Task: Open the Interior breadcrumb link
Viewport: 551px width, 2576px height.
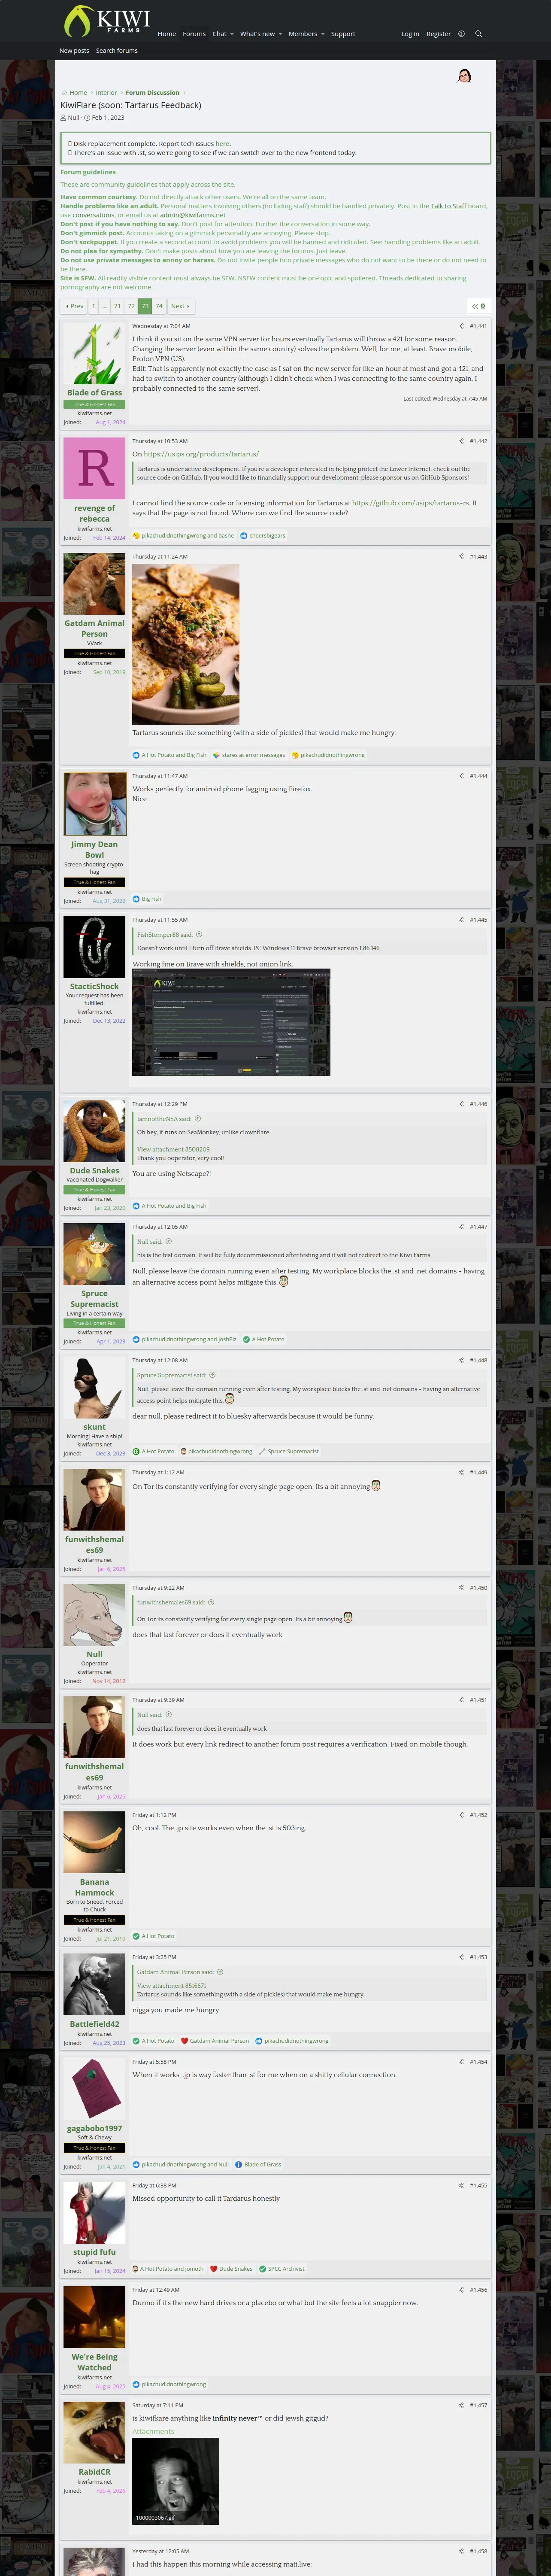Action: (x=106, y=93)
